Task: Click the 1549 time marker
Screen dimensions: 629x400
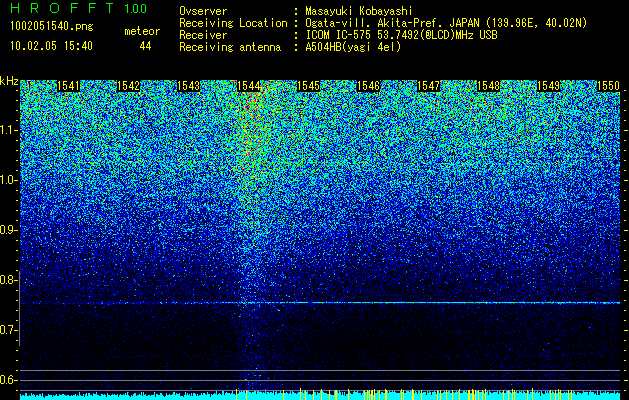Action: coord(548,86)
